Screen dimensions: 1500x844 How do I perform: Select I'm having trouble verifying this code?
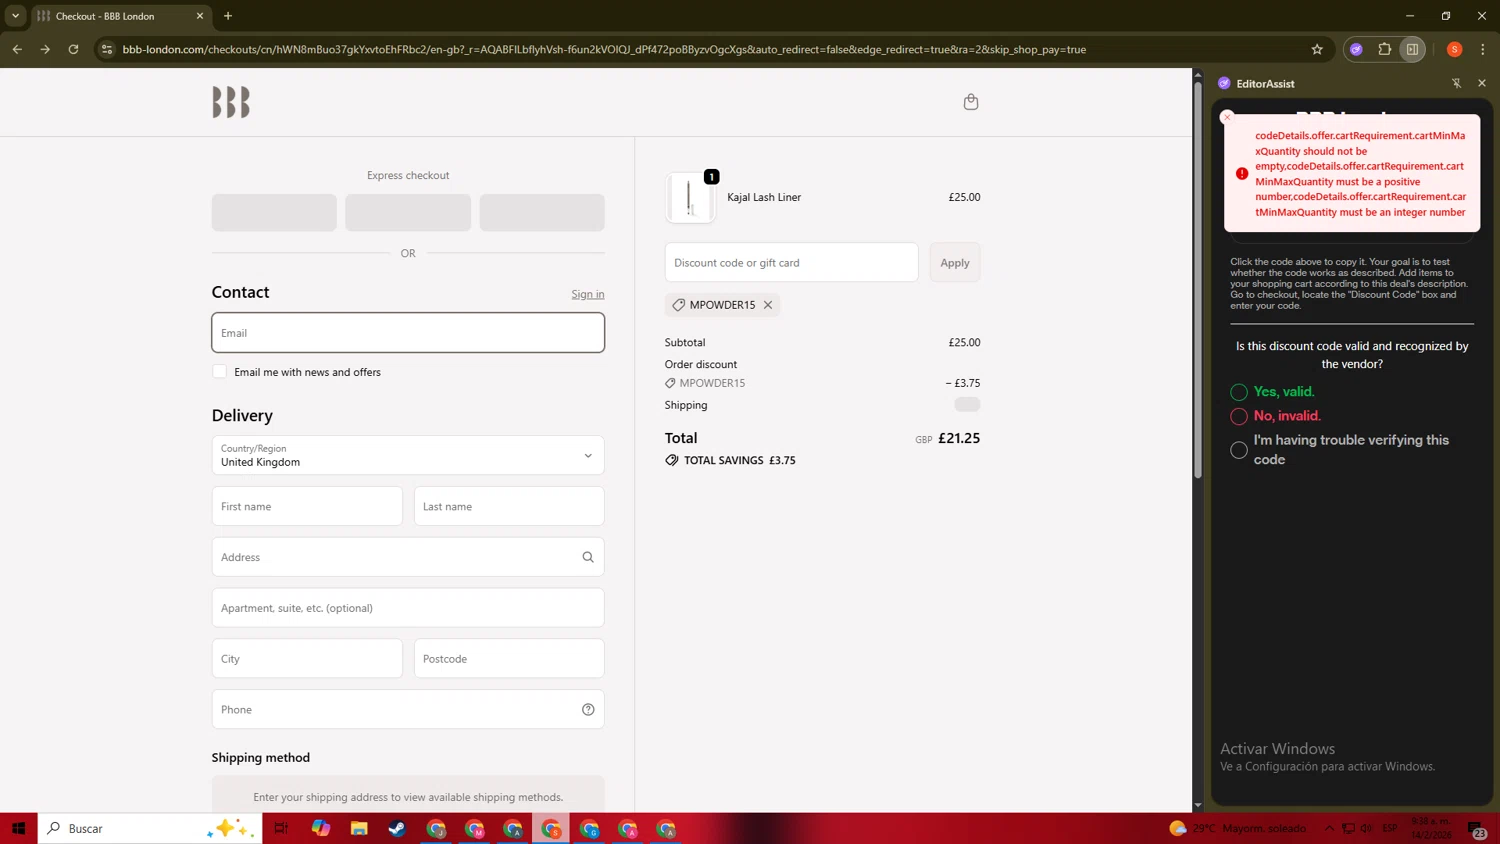click(x=1239, y=450)
